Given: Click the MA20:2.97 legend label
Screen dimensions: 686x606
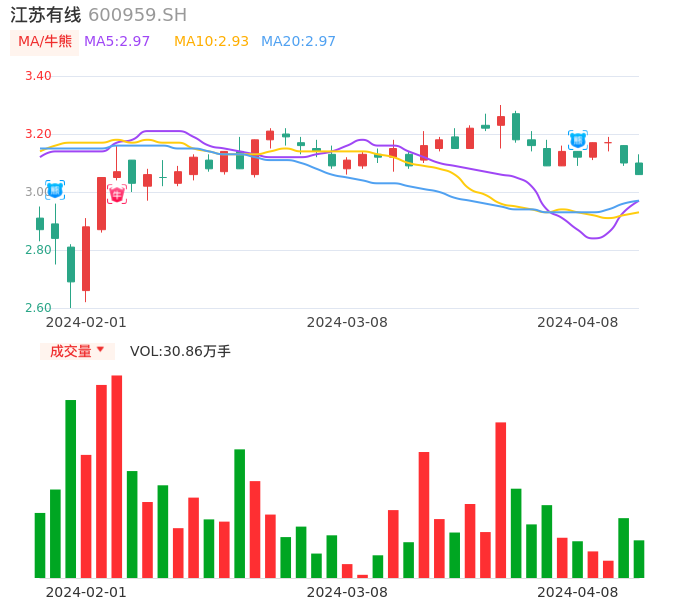Looking at the screenshot, I should tap(298, 41).
